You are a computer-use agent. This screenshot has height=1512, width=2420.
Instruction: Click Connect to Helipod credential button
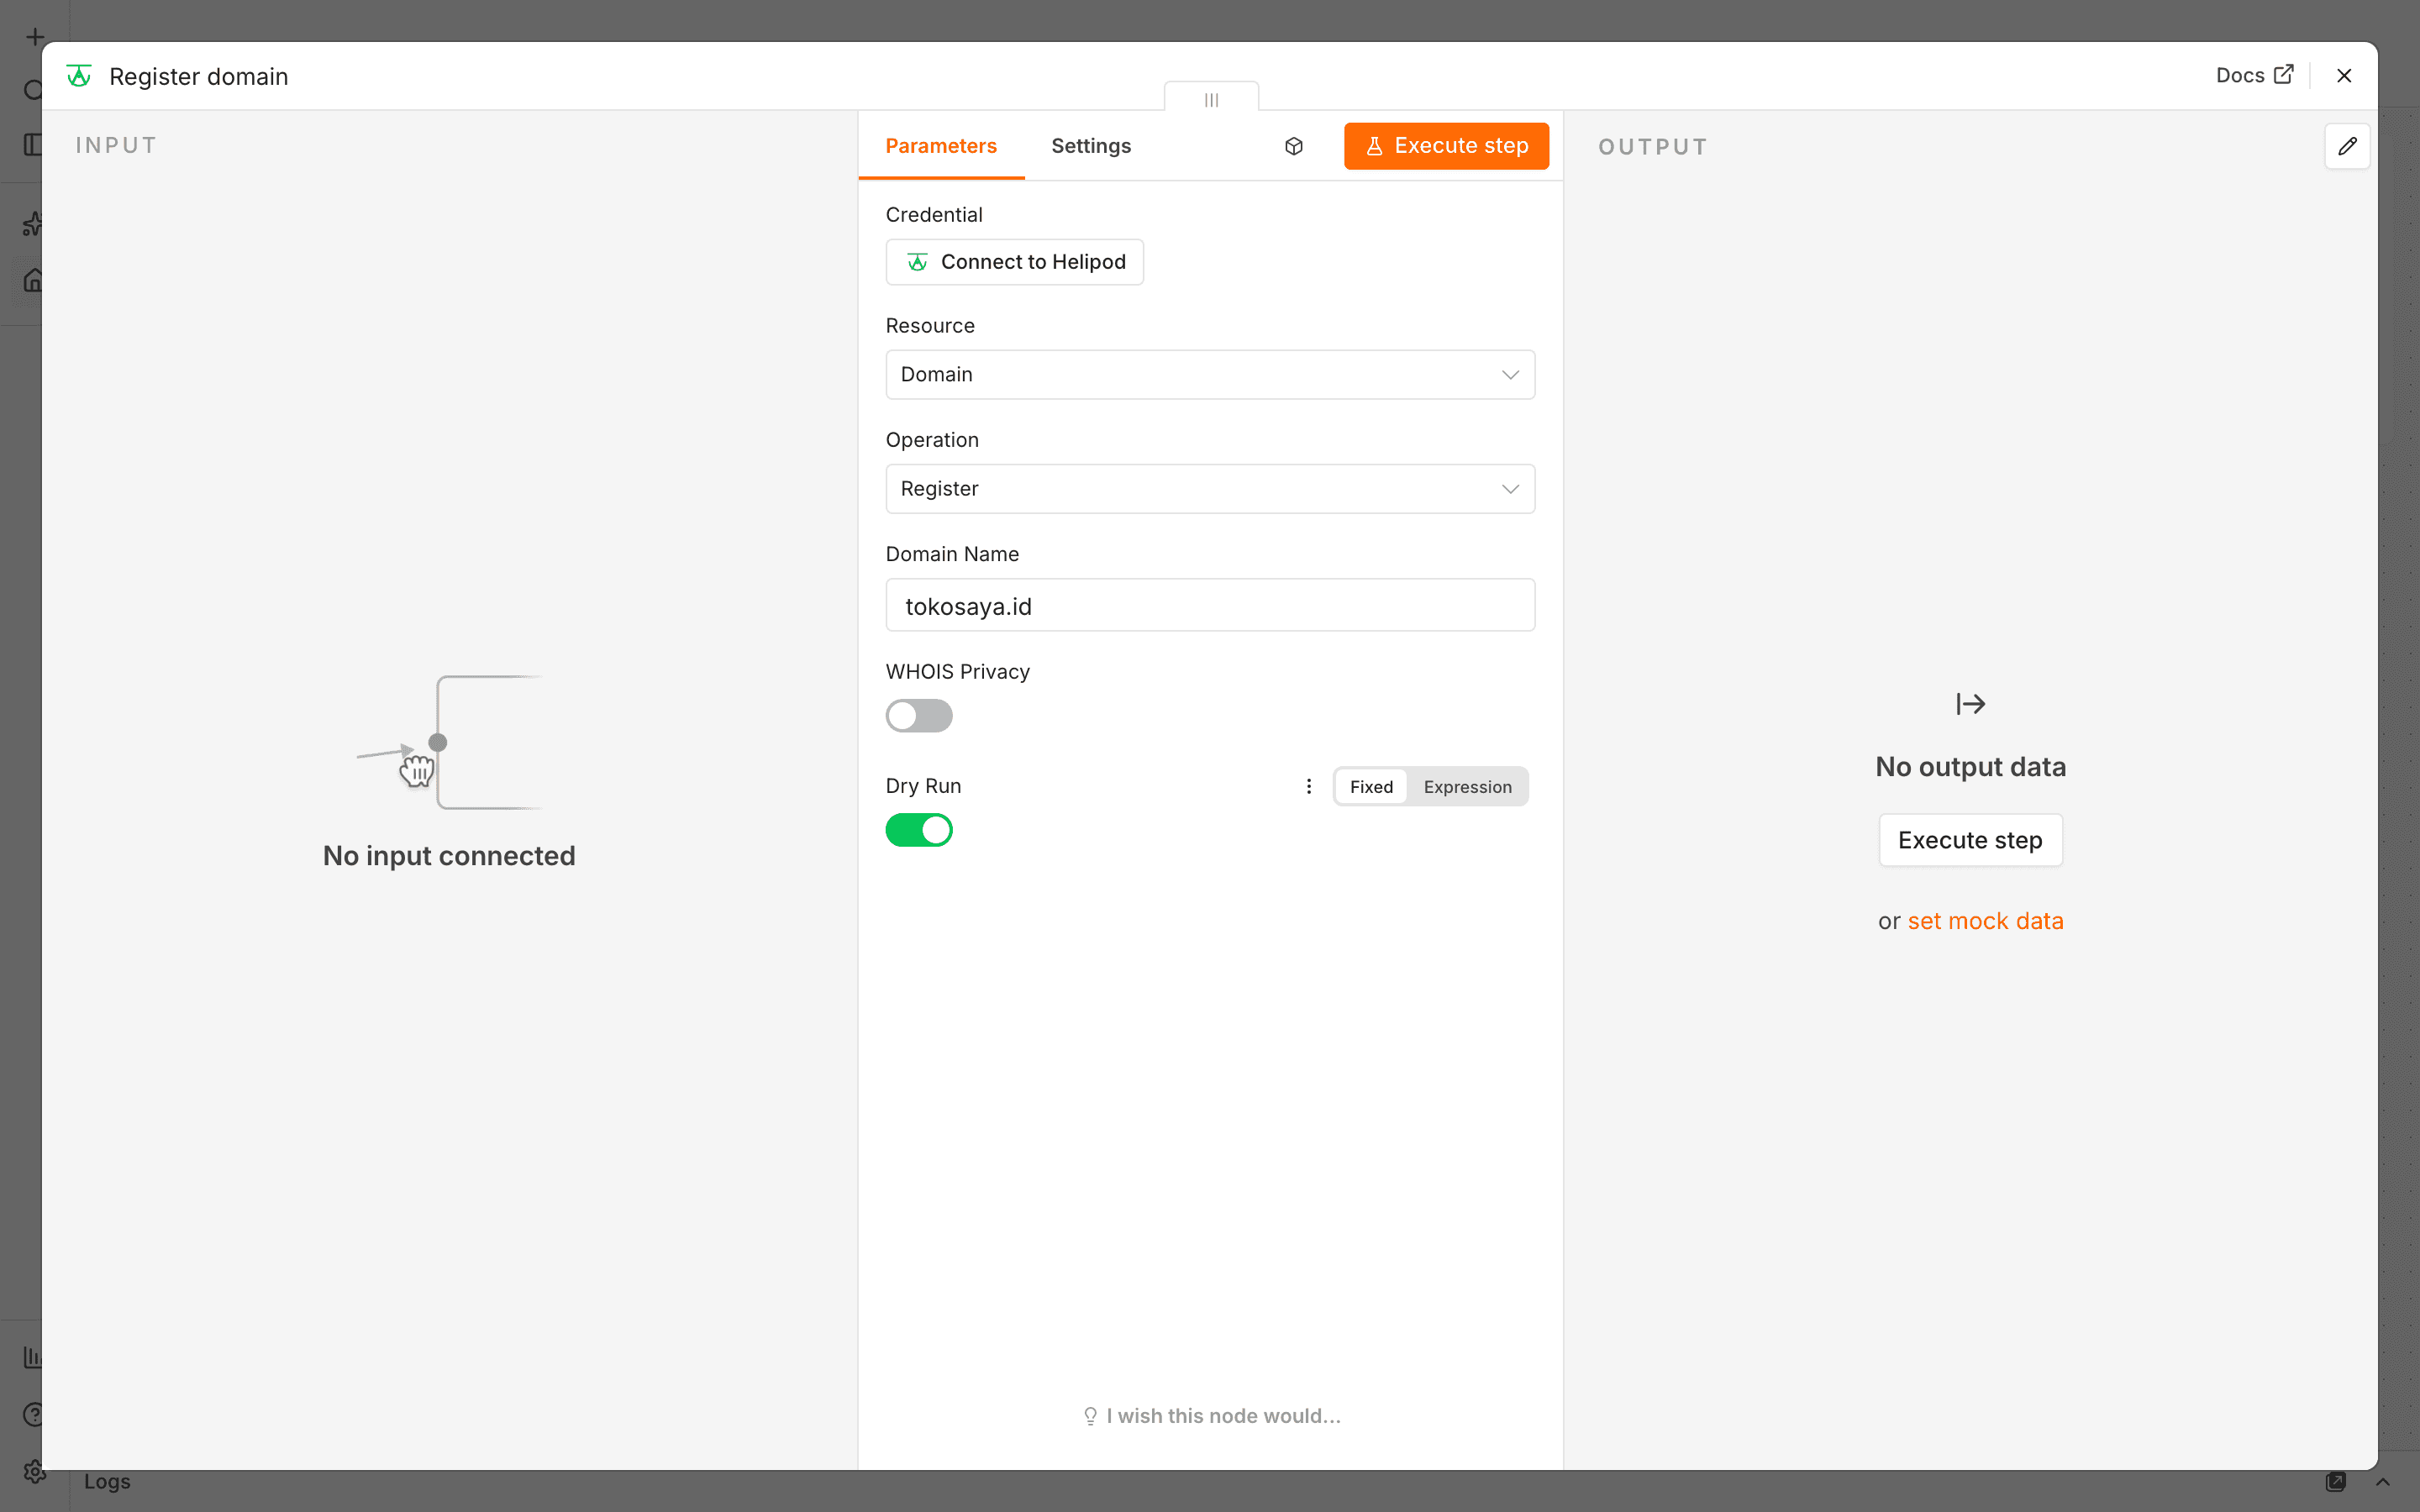(1014, 262)
